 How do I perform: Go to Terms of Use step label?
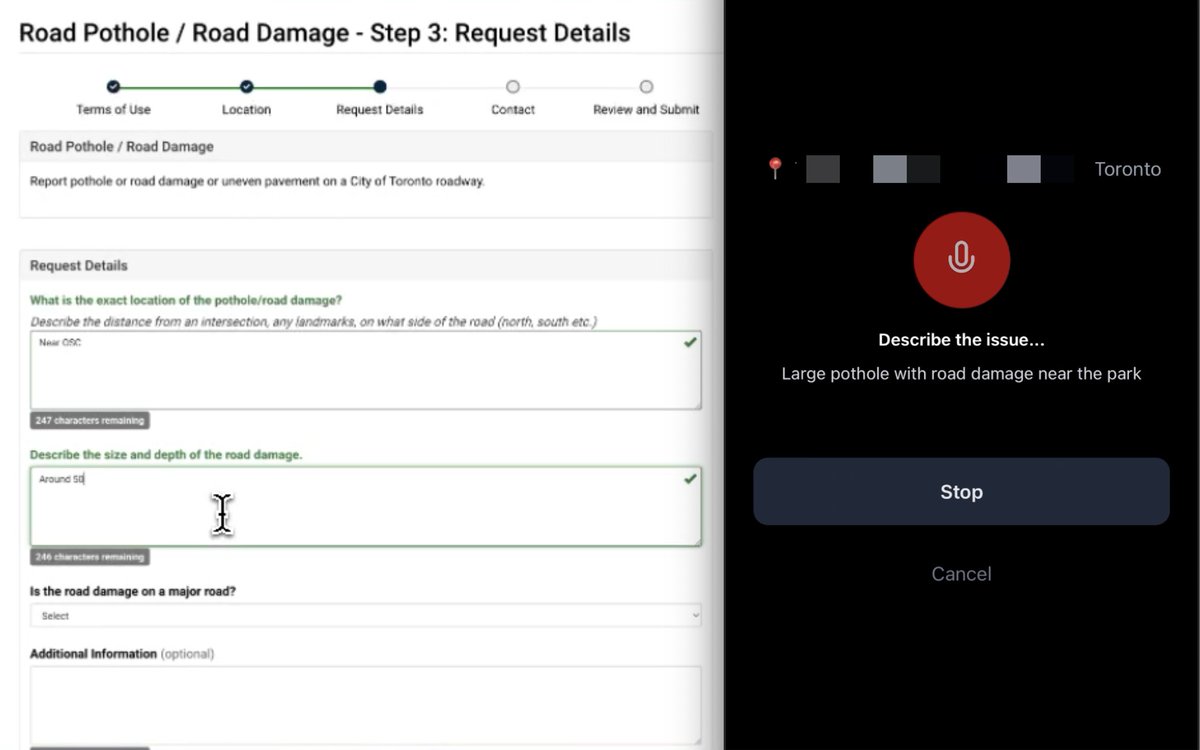[113, 110]
